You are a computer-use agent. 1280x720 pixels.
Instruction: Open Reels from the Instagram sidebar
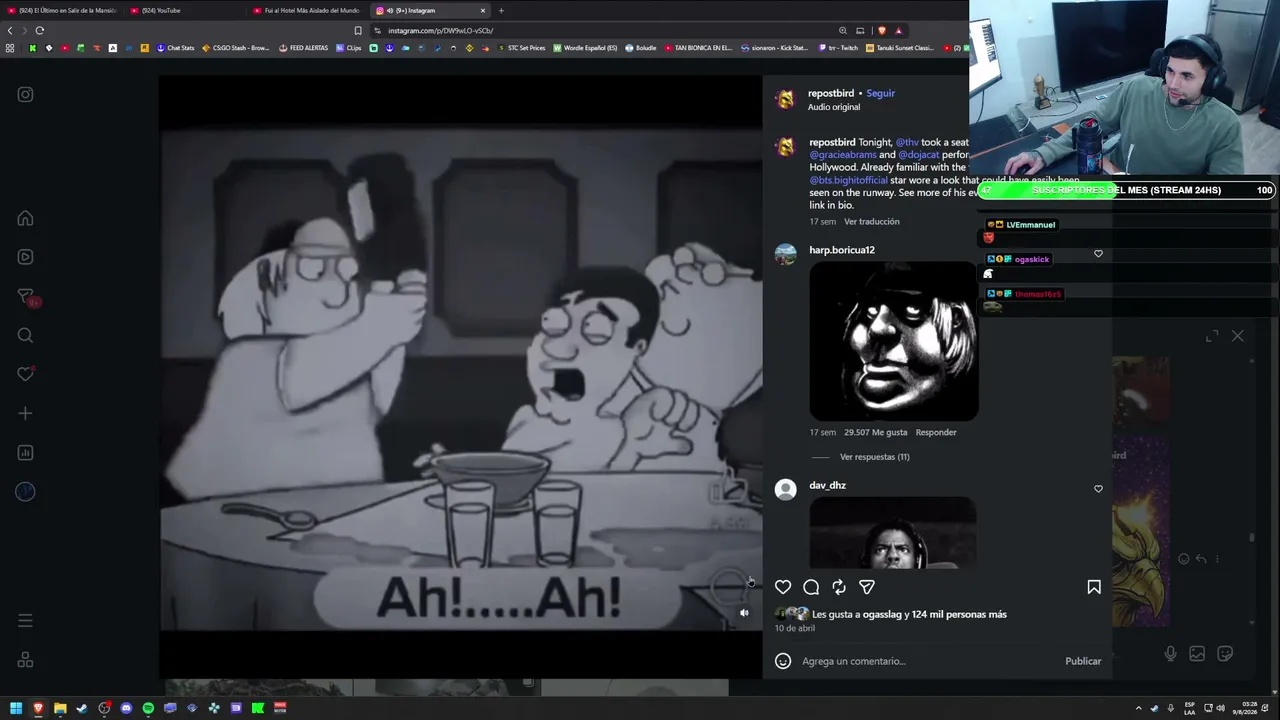pos(25,257)
